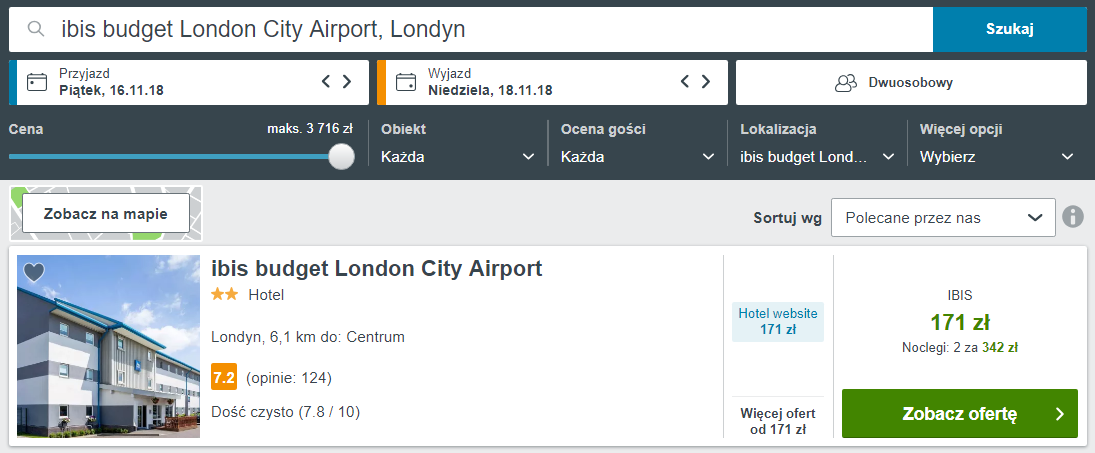The image size is (1095, 453).
Task: Click the hotel destination search field
Action: point(471,29)
